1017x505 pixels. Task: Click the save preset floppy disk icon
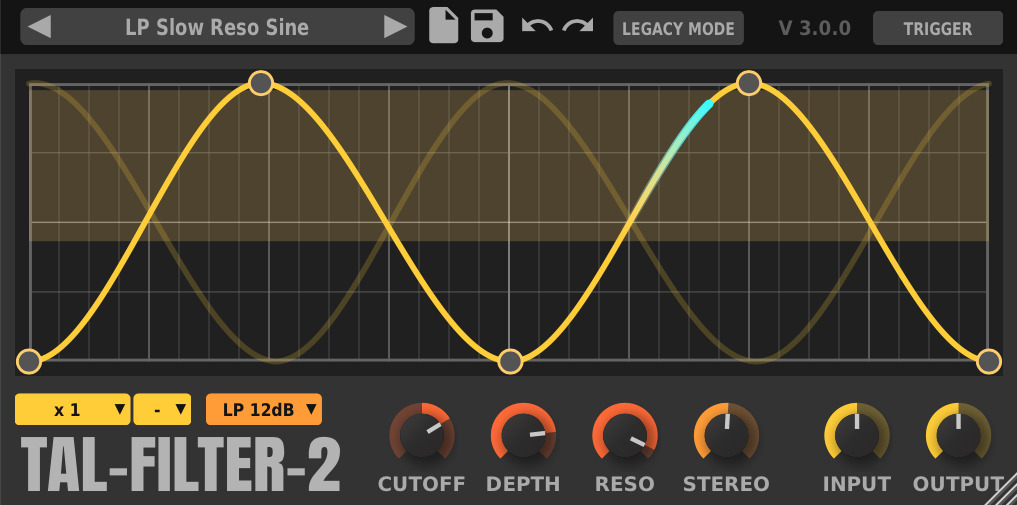pos(487,26)
